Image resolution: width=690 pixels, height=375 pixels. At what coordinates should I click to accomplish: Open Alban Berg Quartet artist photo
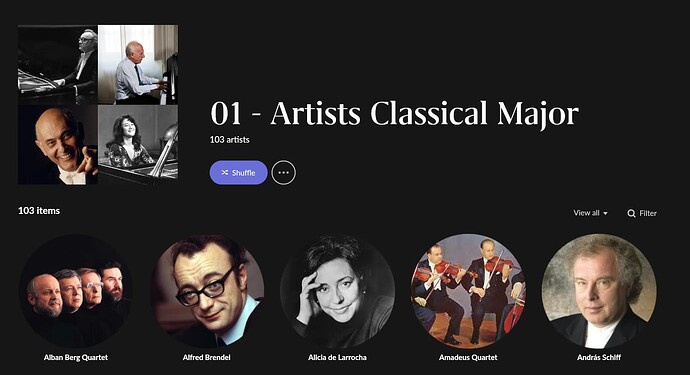click(76, 290)
